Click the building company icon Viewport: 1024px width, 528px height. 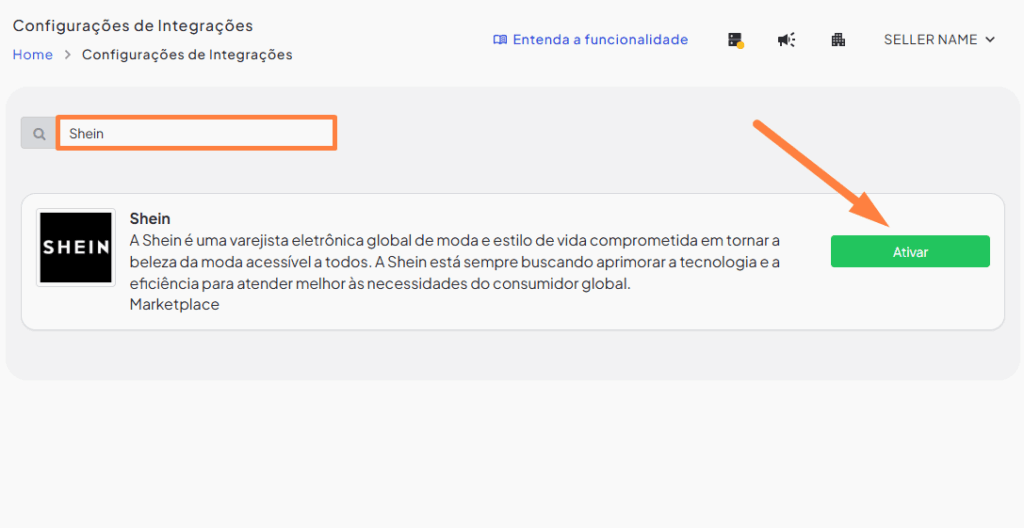point(838,40)
